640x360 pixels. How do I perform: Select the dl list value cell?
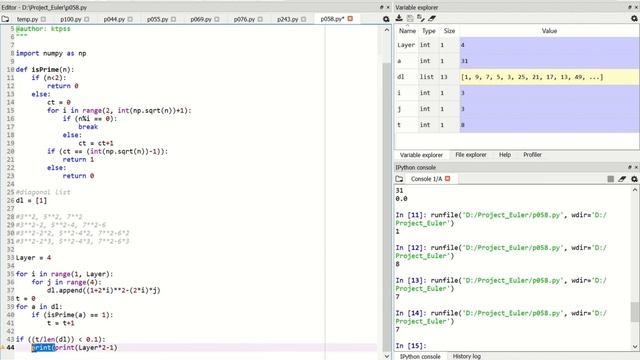click(549, 77)
